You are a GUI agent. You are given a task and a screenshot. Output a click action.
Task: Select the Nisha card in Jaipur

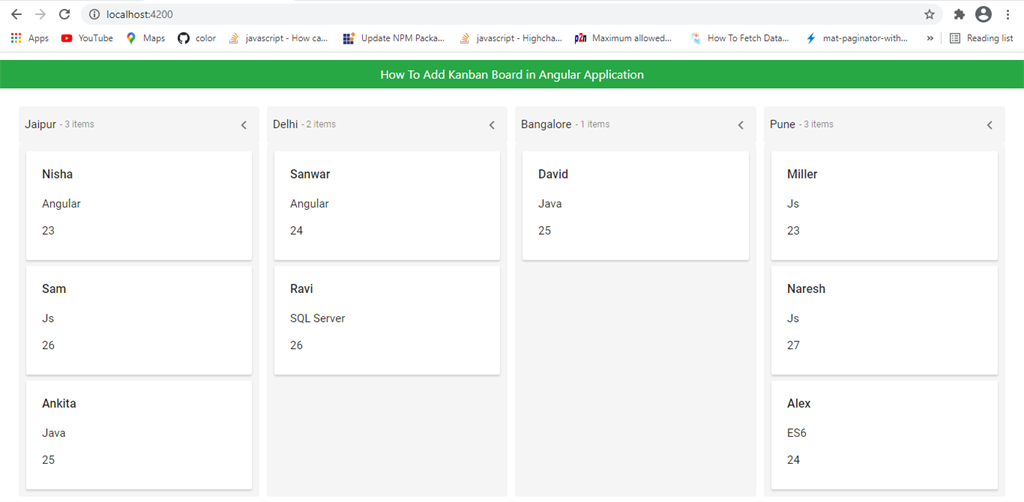138,204
